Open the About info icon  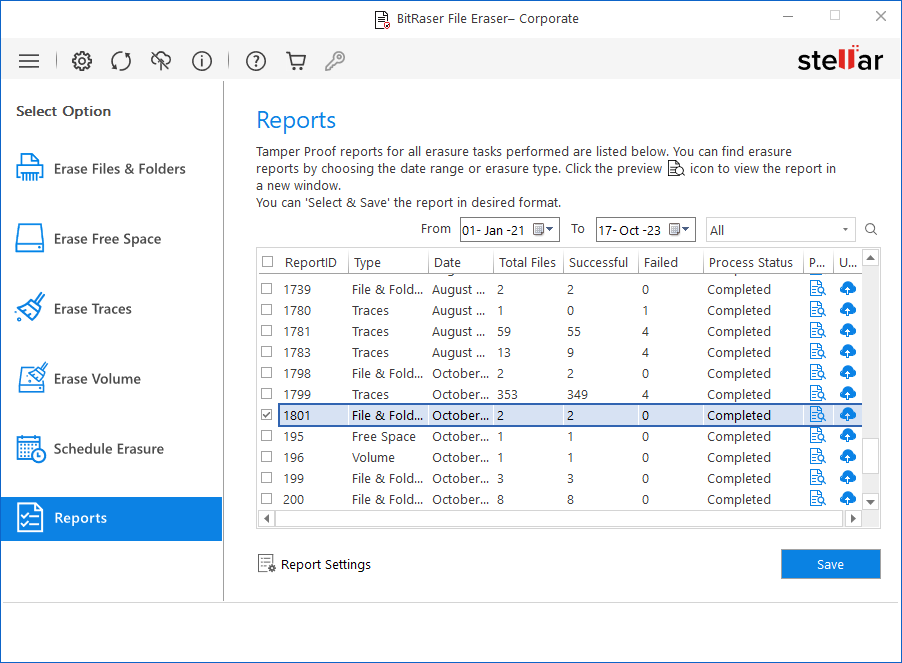click(x=202, y=61)
